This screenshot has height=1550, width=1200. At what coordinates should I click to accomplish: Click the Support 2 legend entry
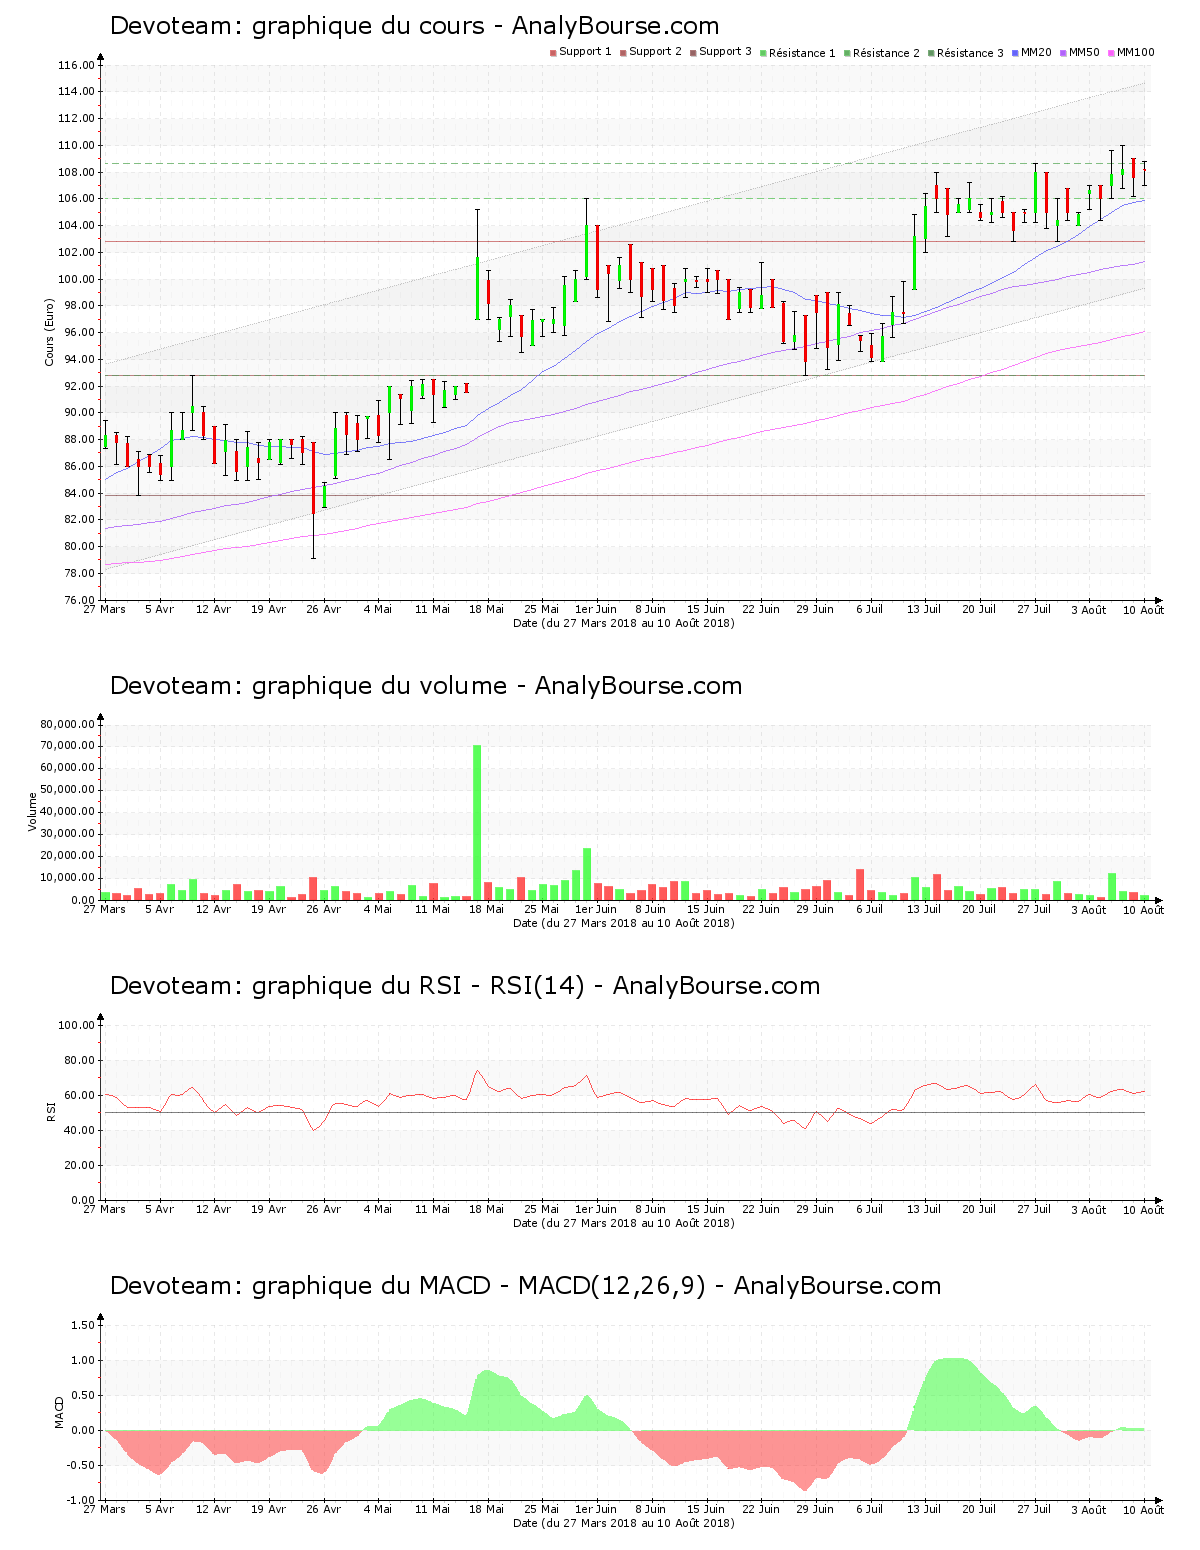tap(651, 52)
